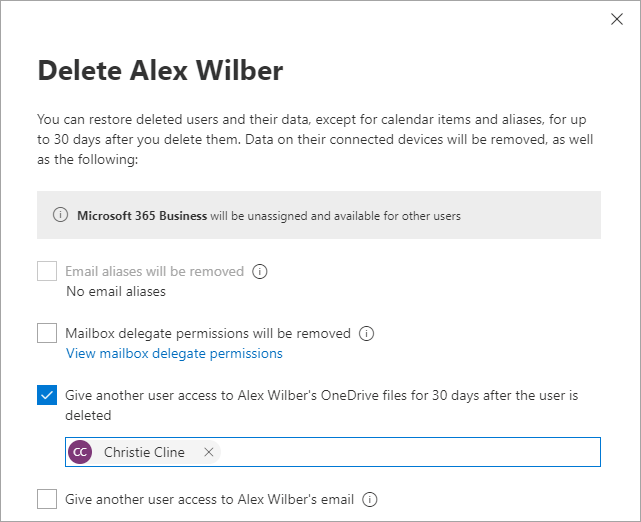Click info icon beside Email aliases option
641x522 pixels.
click(260, 271)
